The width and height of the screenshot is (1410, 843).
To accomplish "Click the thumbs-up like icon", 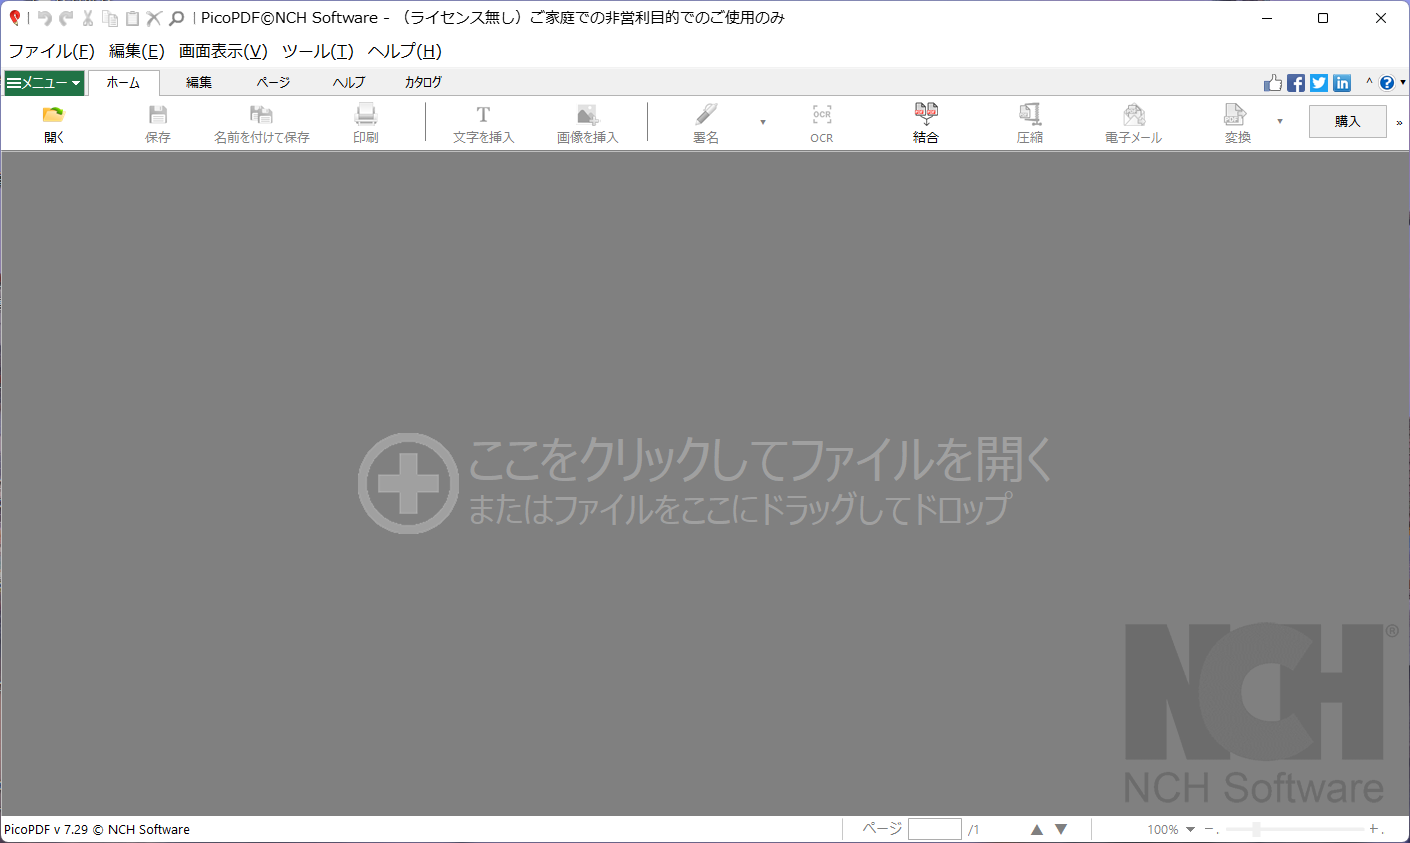I will coord(1273,83).
